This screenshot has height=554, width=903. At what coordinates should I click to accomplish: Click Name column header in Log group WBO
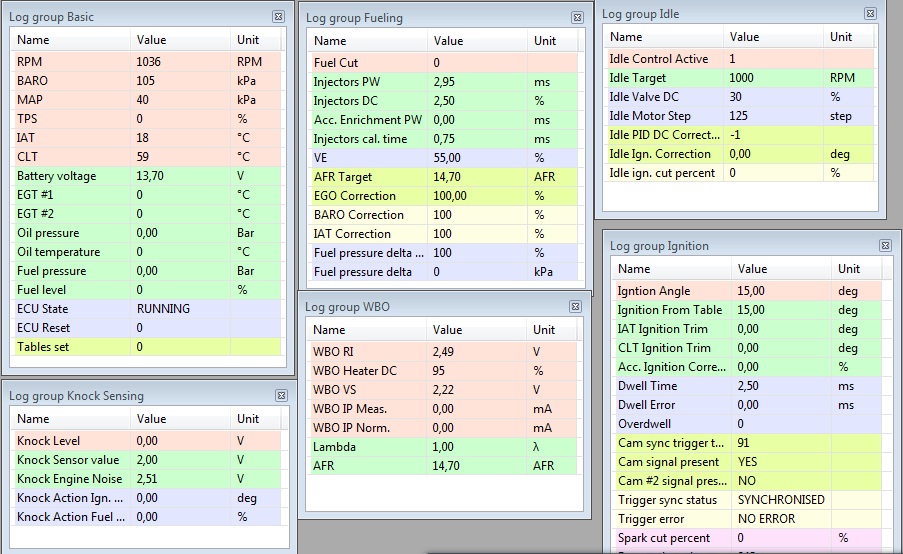click(x=366, y=329)
